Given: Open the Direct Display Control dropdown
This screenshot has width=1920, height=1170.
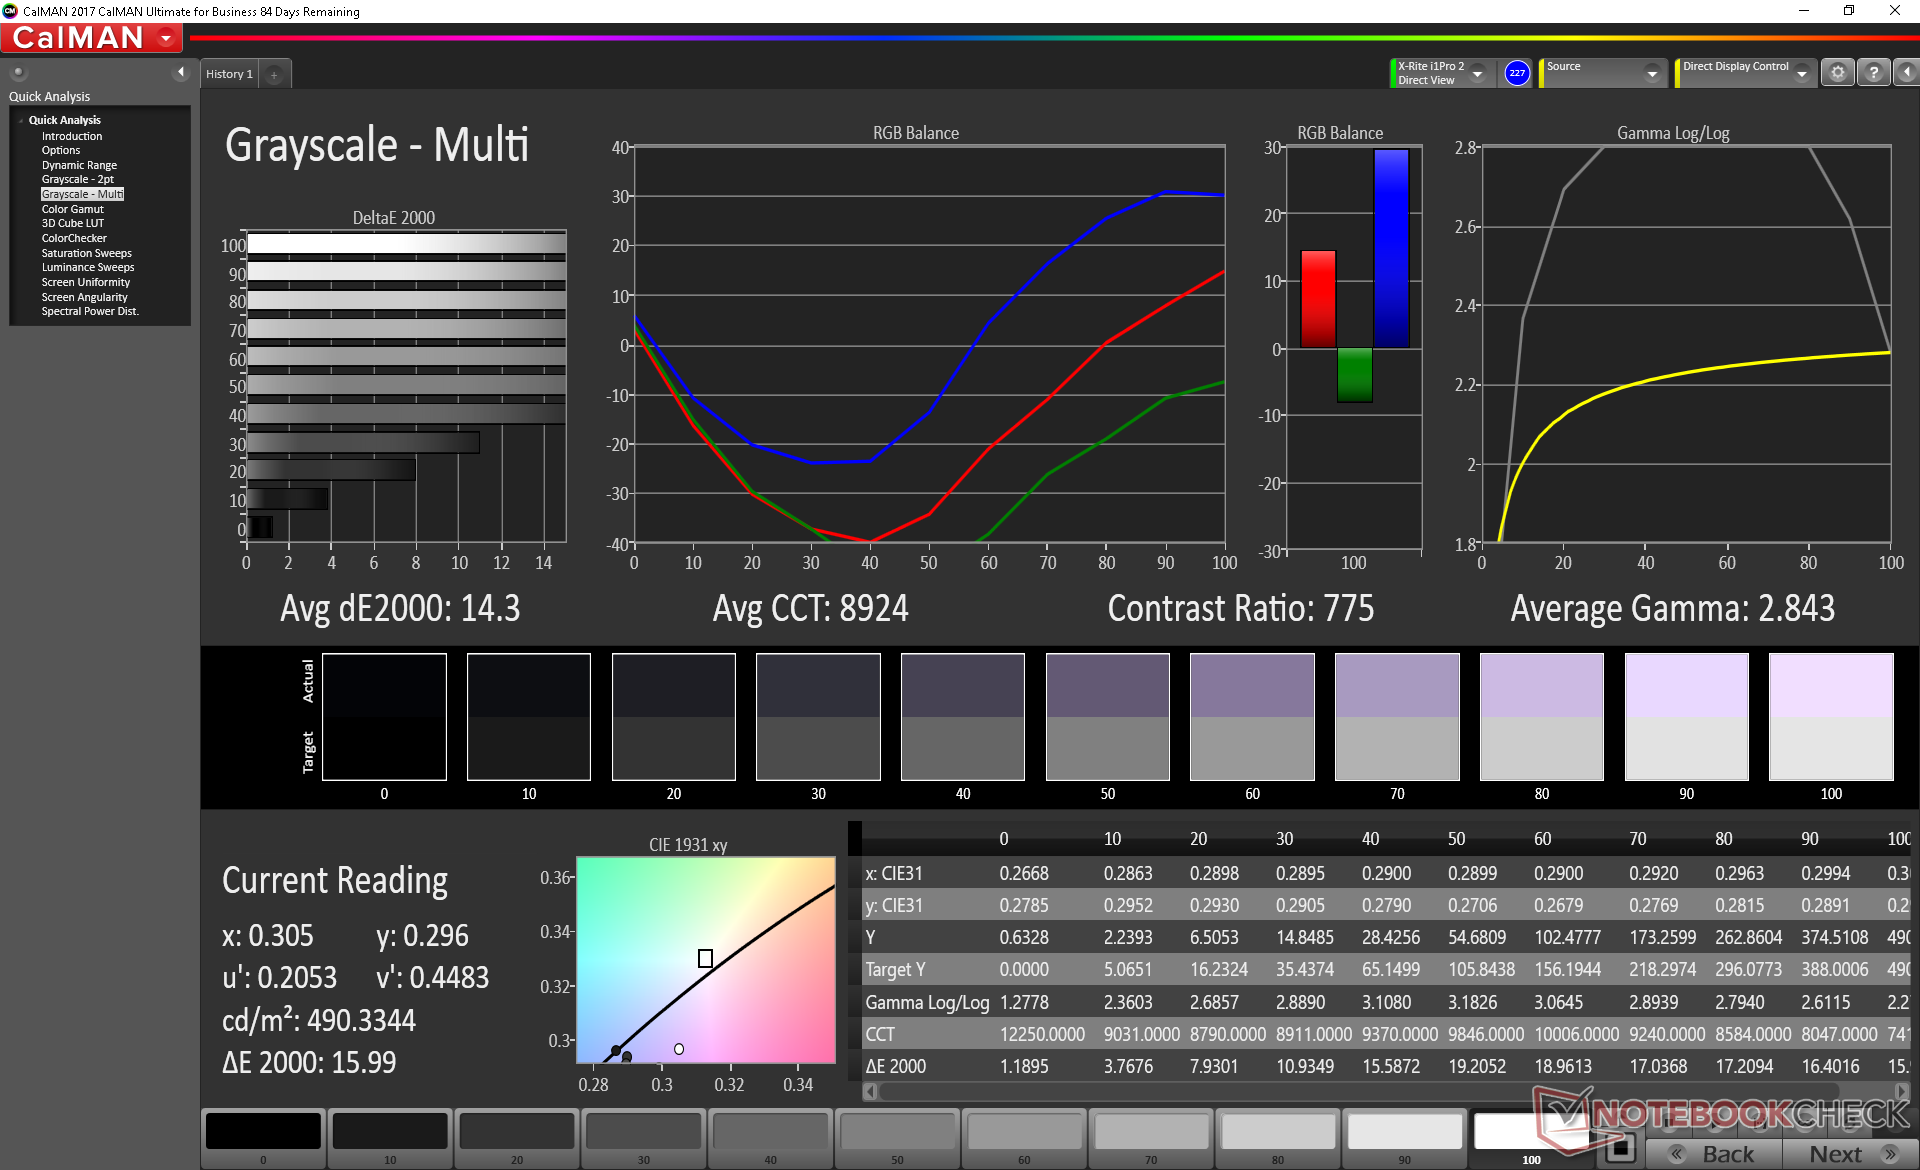Looking at the screenshot, I should (1801, 74).
